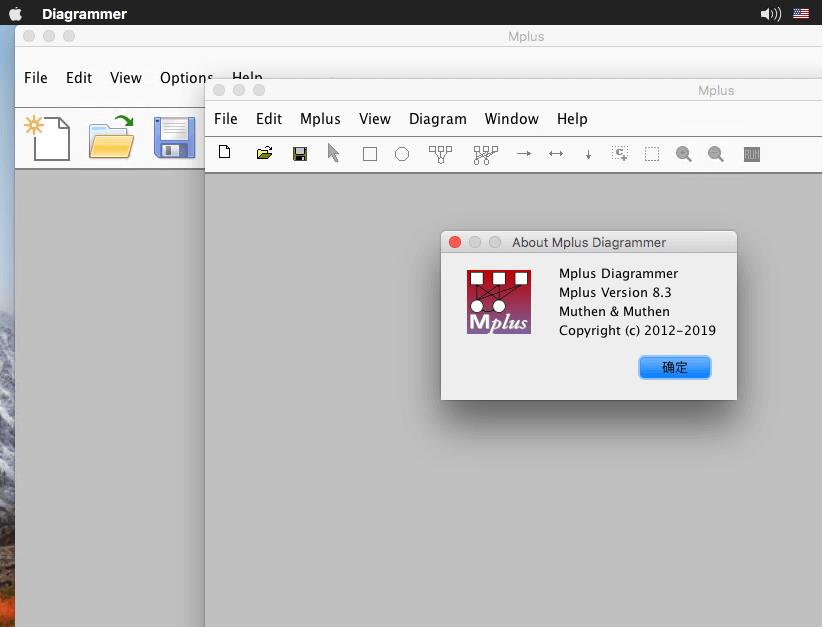823x627 pixels.
Task: Select the dashed rectangle selection tool
Action: [x=652, y=154]
